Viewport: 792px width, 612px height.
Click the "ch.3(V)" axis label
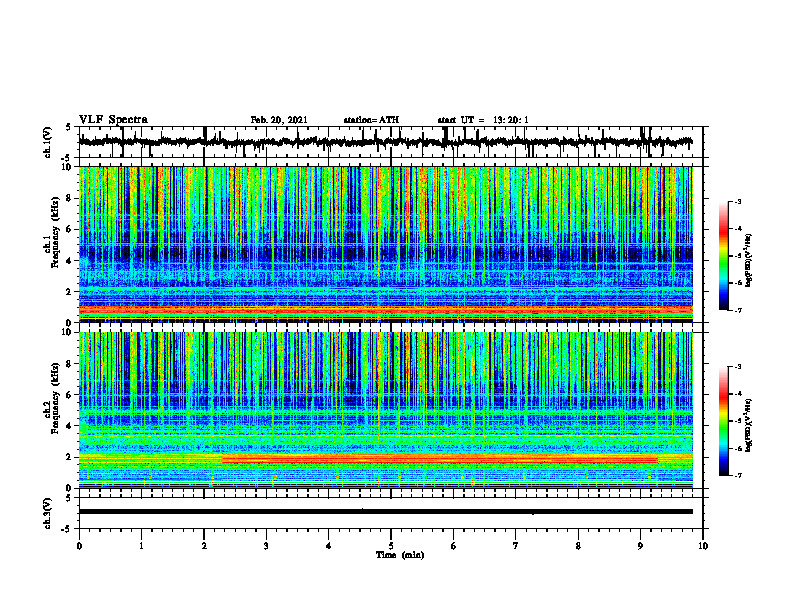(47, 514)
